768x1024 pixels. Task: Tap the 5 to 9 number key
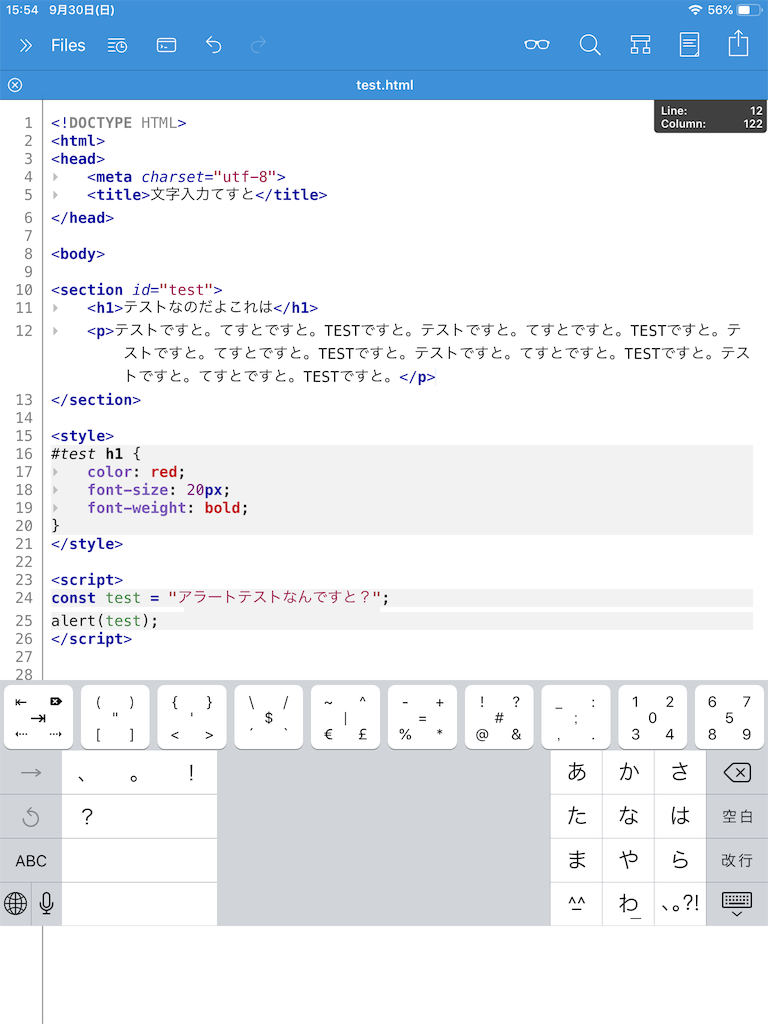click(729, 717)
